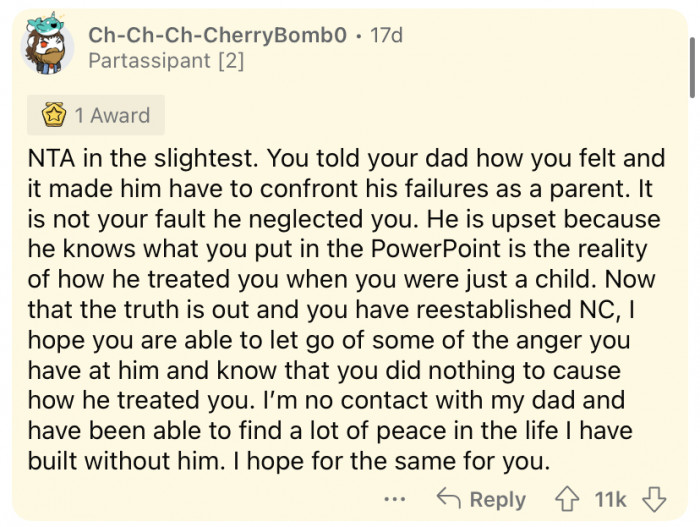Click the '1 Award' label

point(112,115)
